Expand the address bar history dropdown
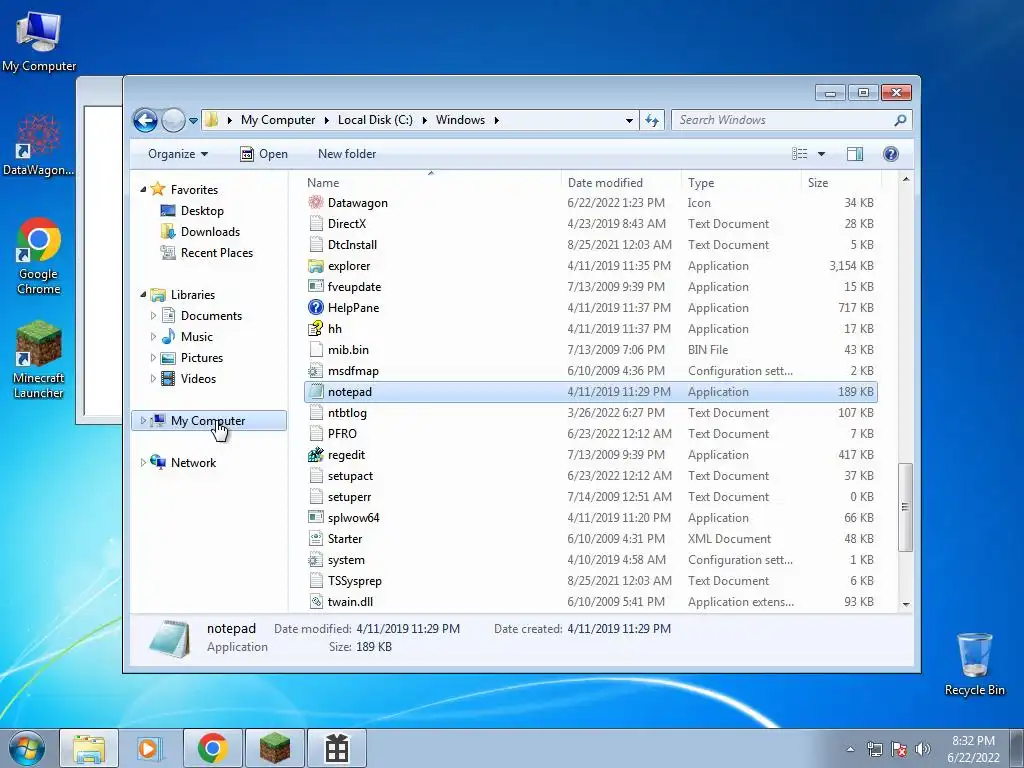This screenshot has height=768, width=1024. (629, 120)
